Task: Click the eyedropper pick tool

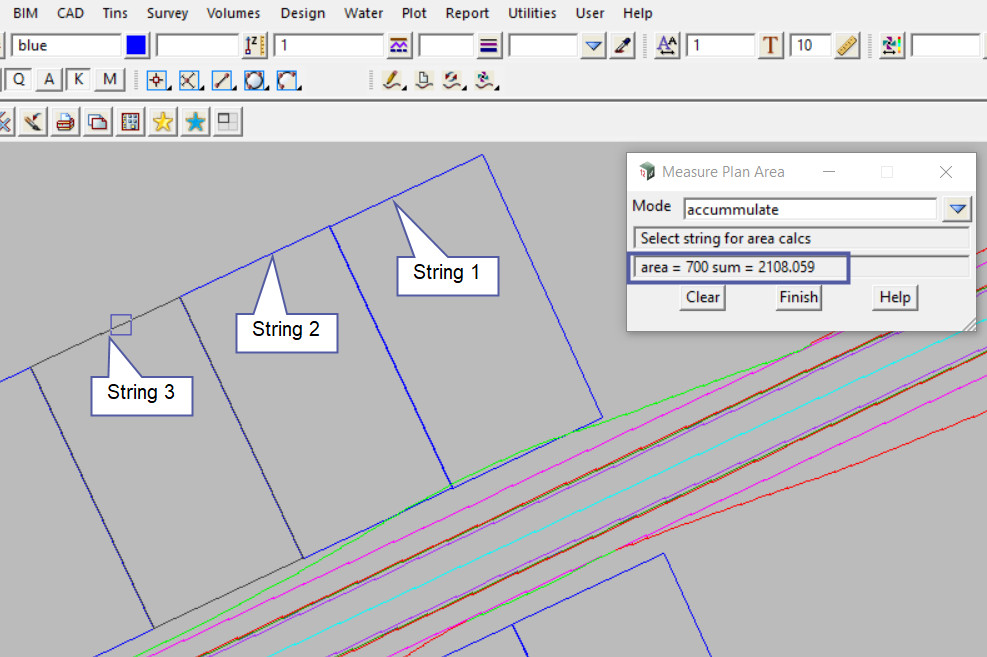Action: tap(623, 46)
